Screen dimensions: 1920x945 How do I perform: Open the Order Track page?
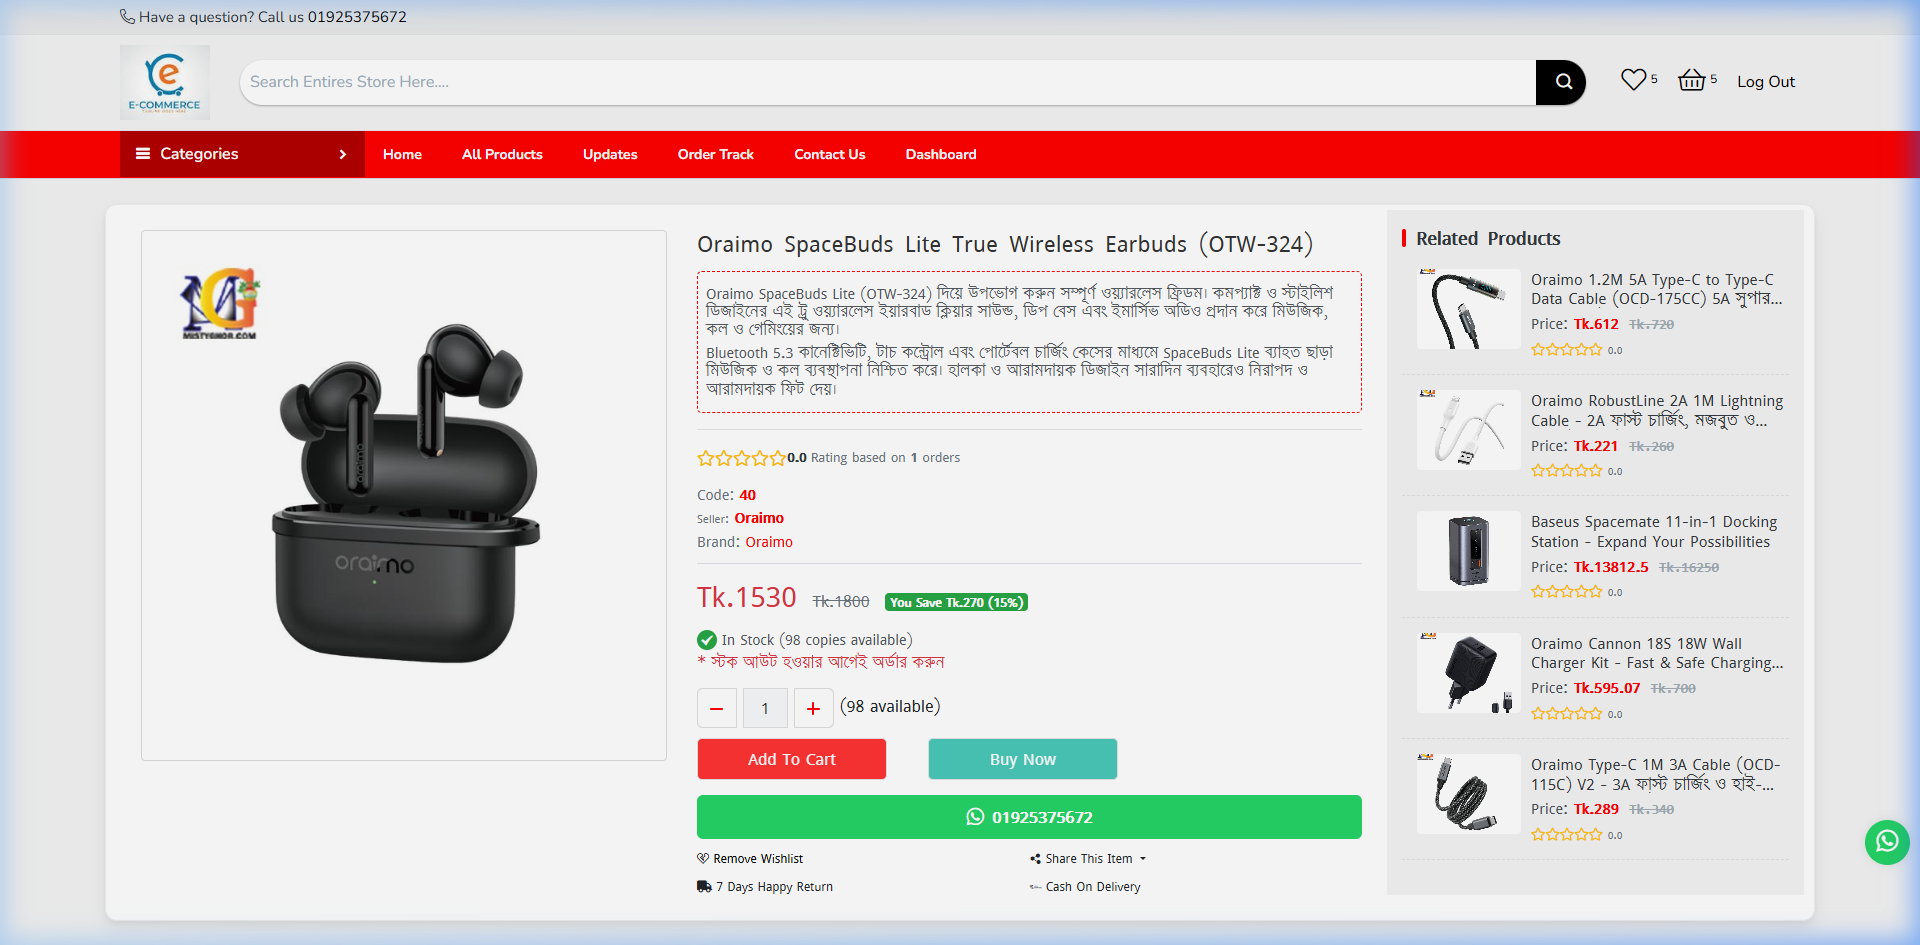pos(715,154)
